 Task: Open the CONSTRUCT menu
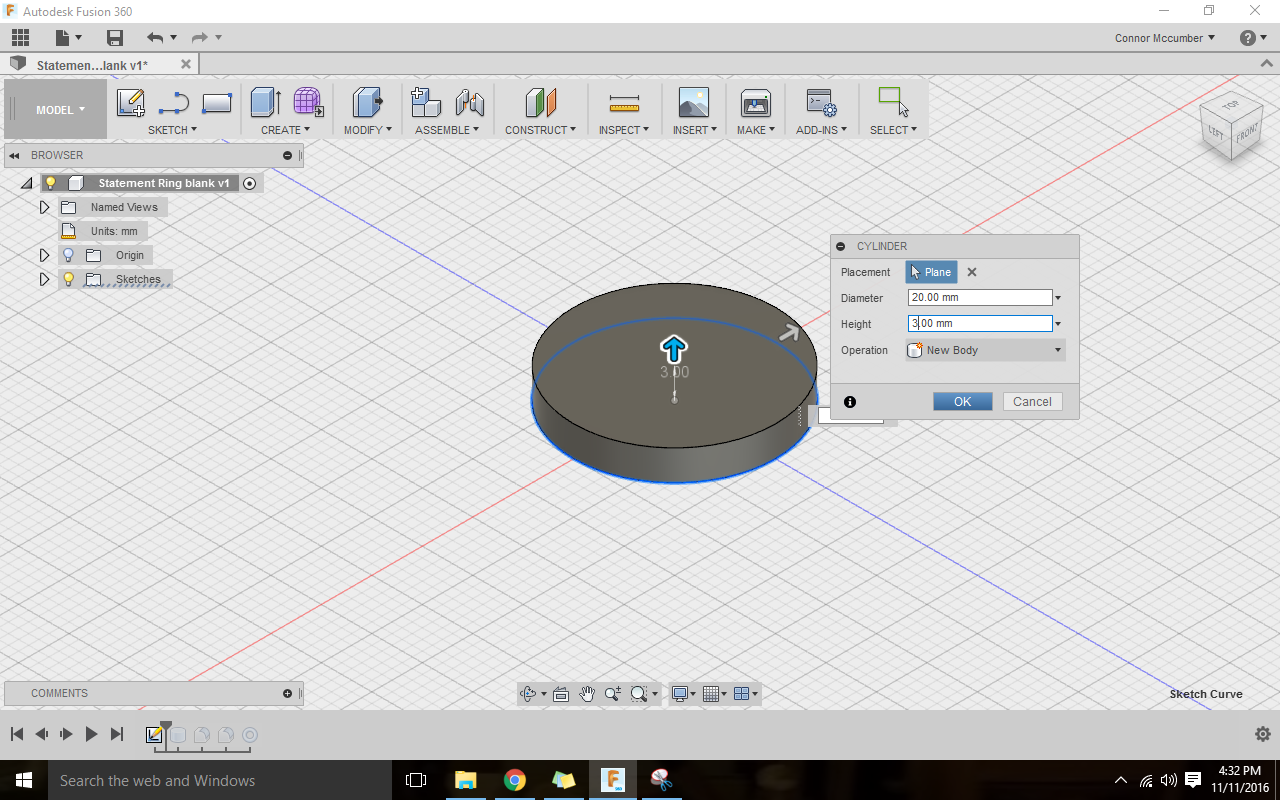[x=540, y=130]
